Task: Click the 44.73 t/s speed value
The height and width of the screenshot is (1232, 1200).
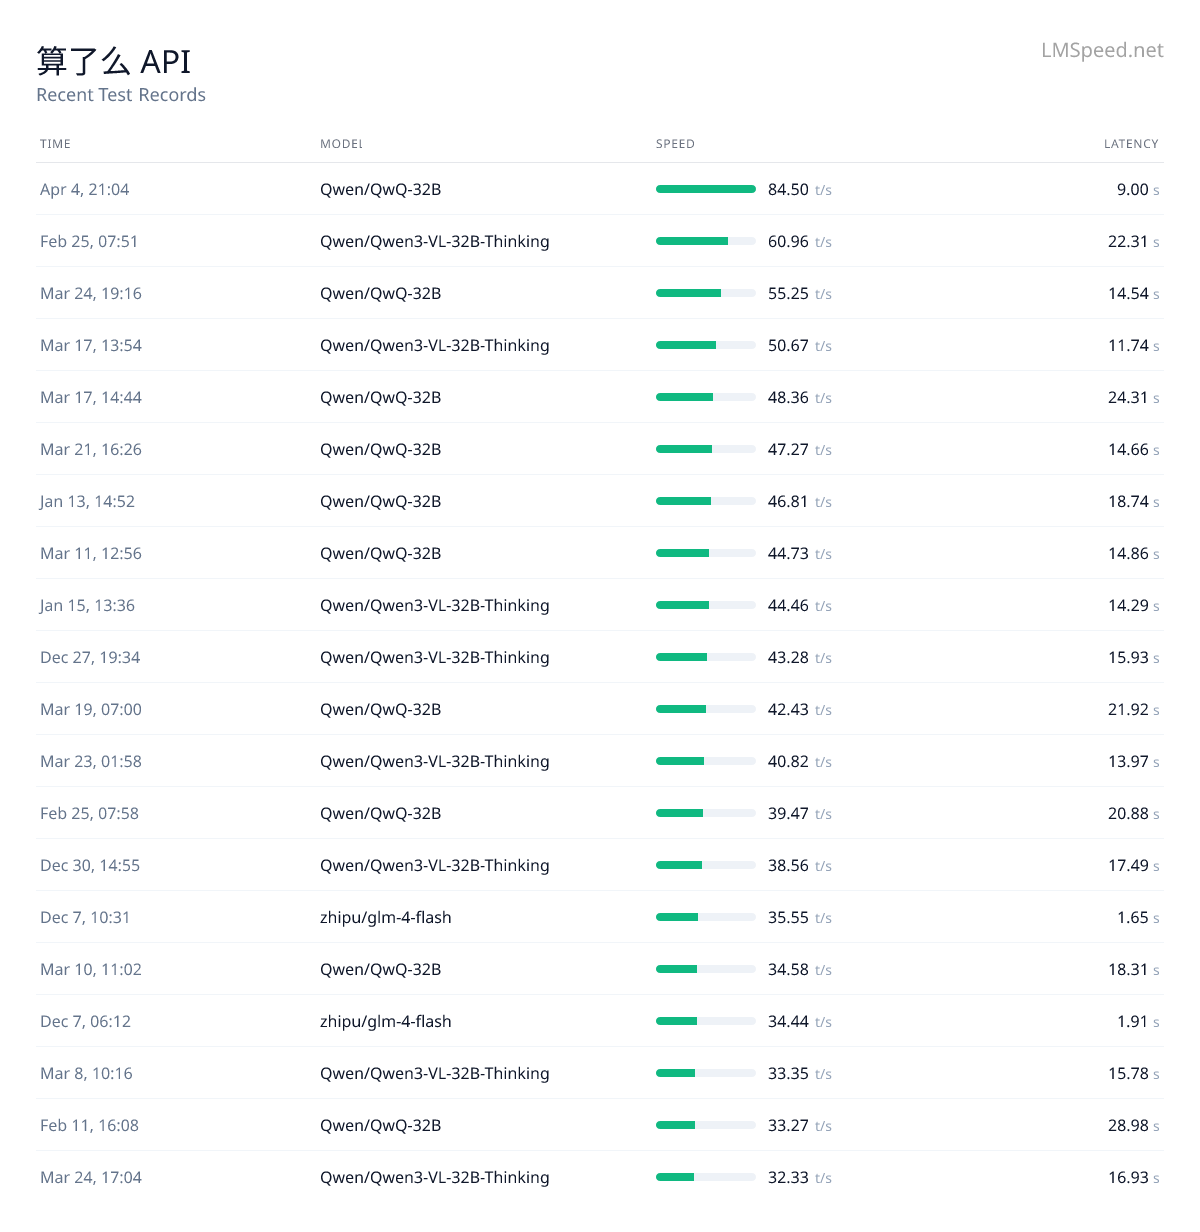Action: pos(800,553)
